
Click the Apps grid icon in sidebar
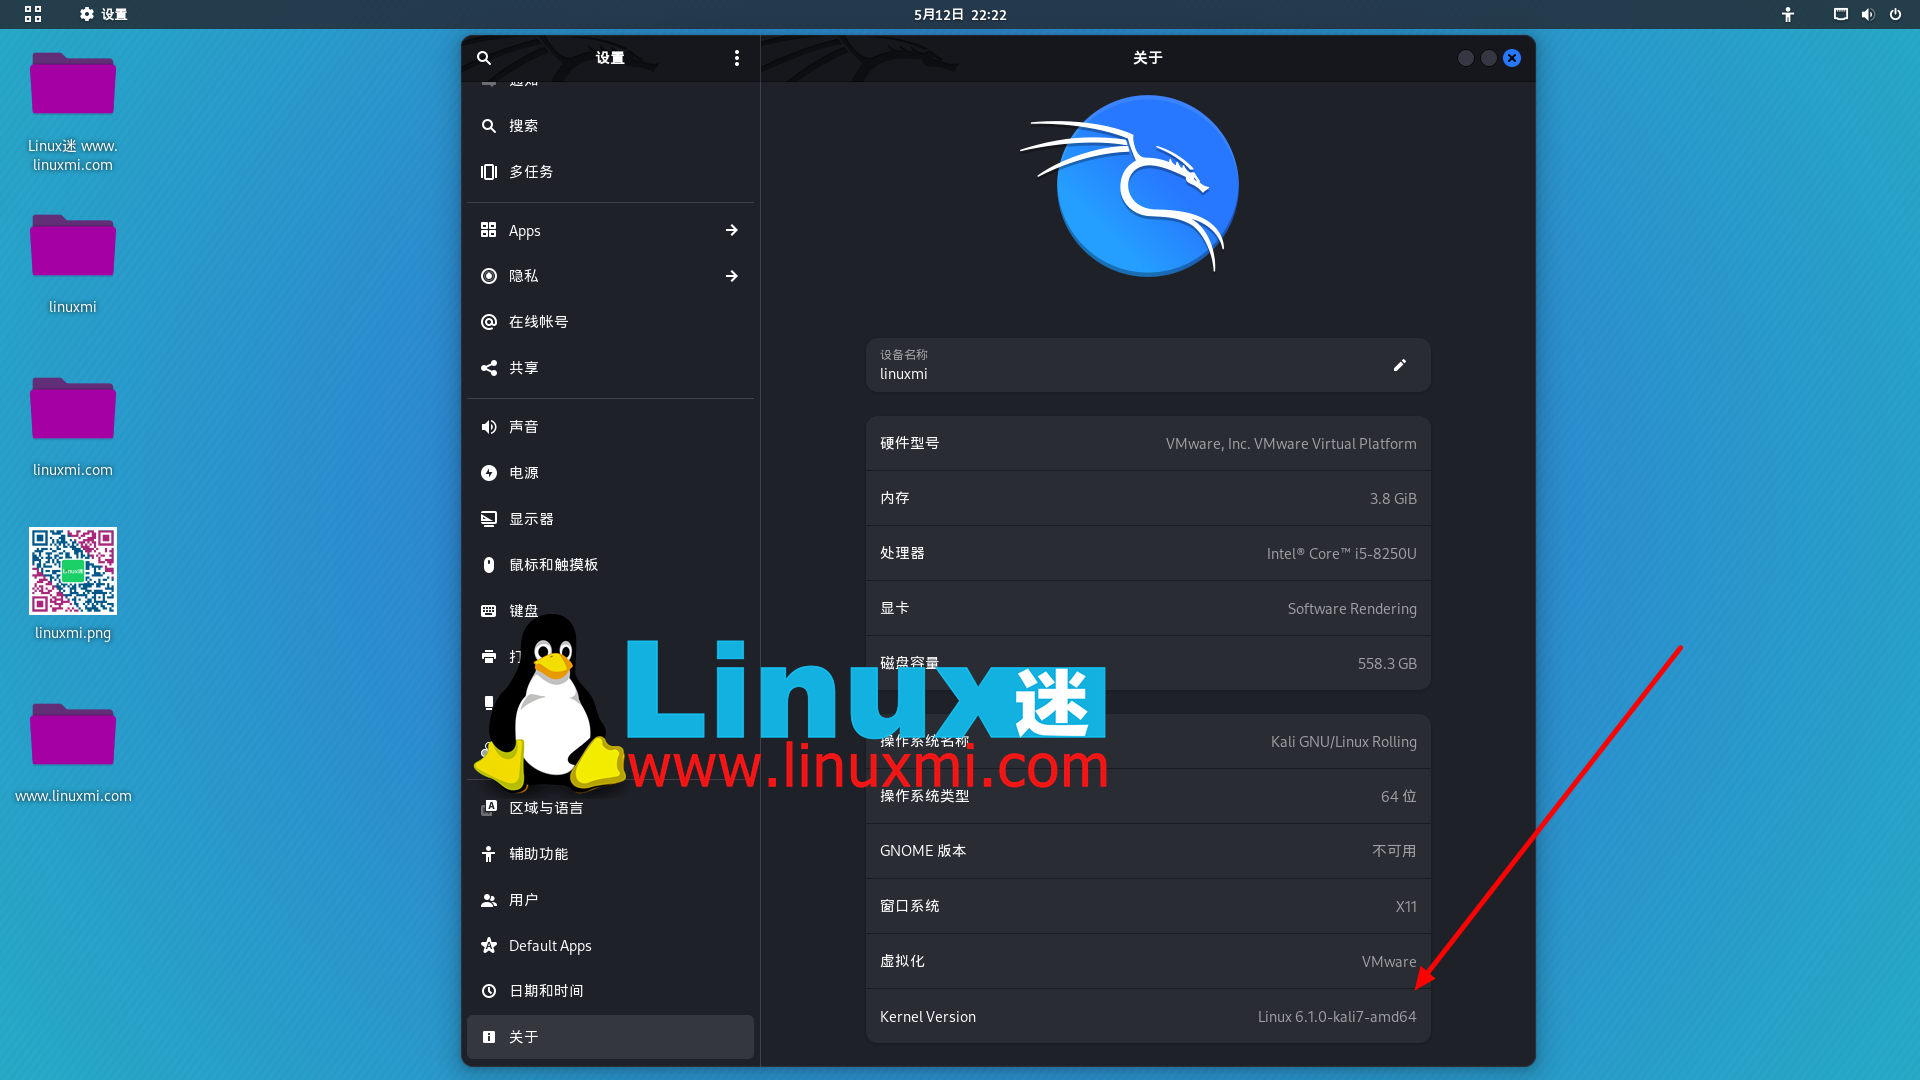(488, 230)
